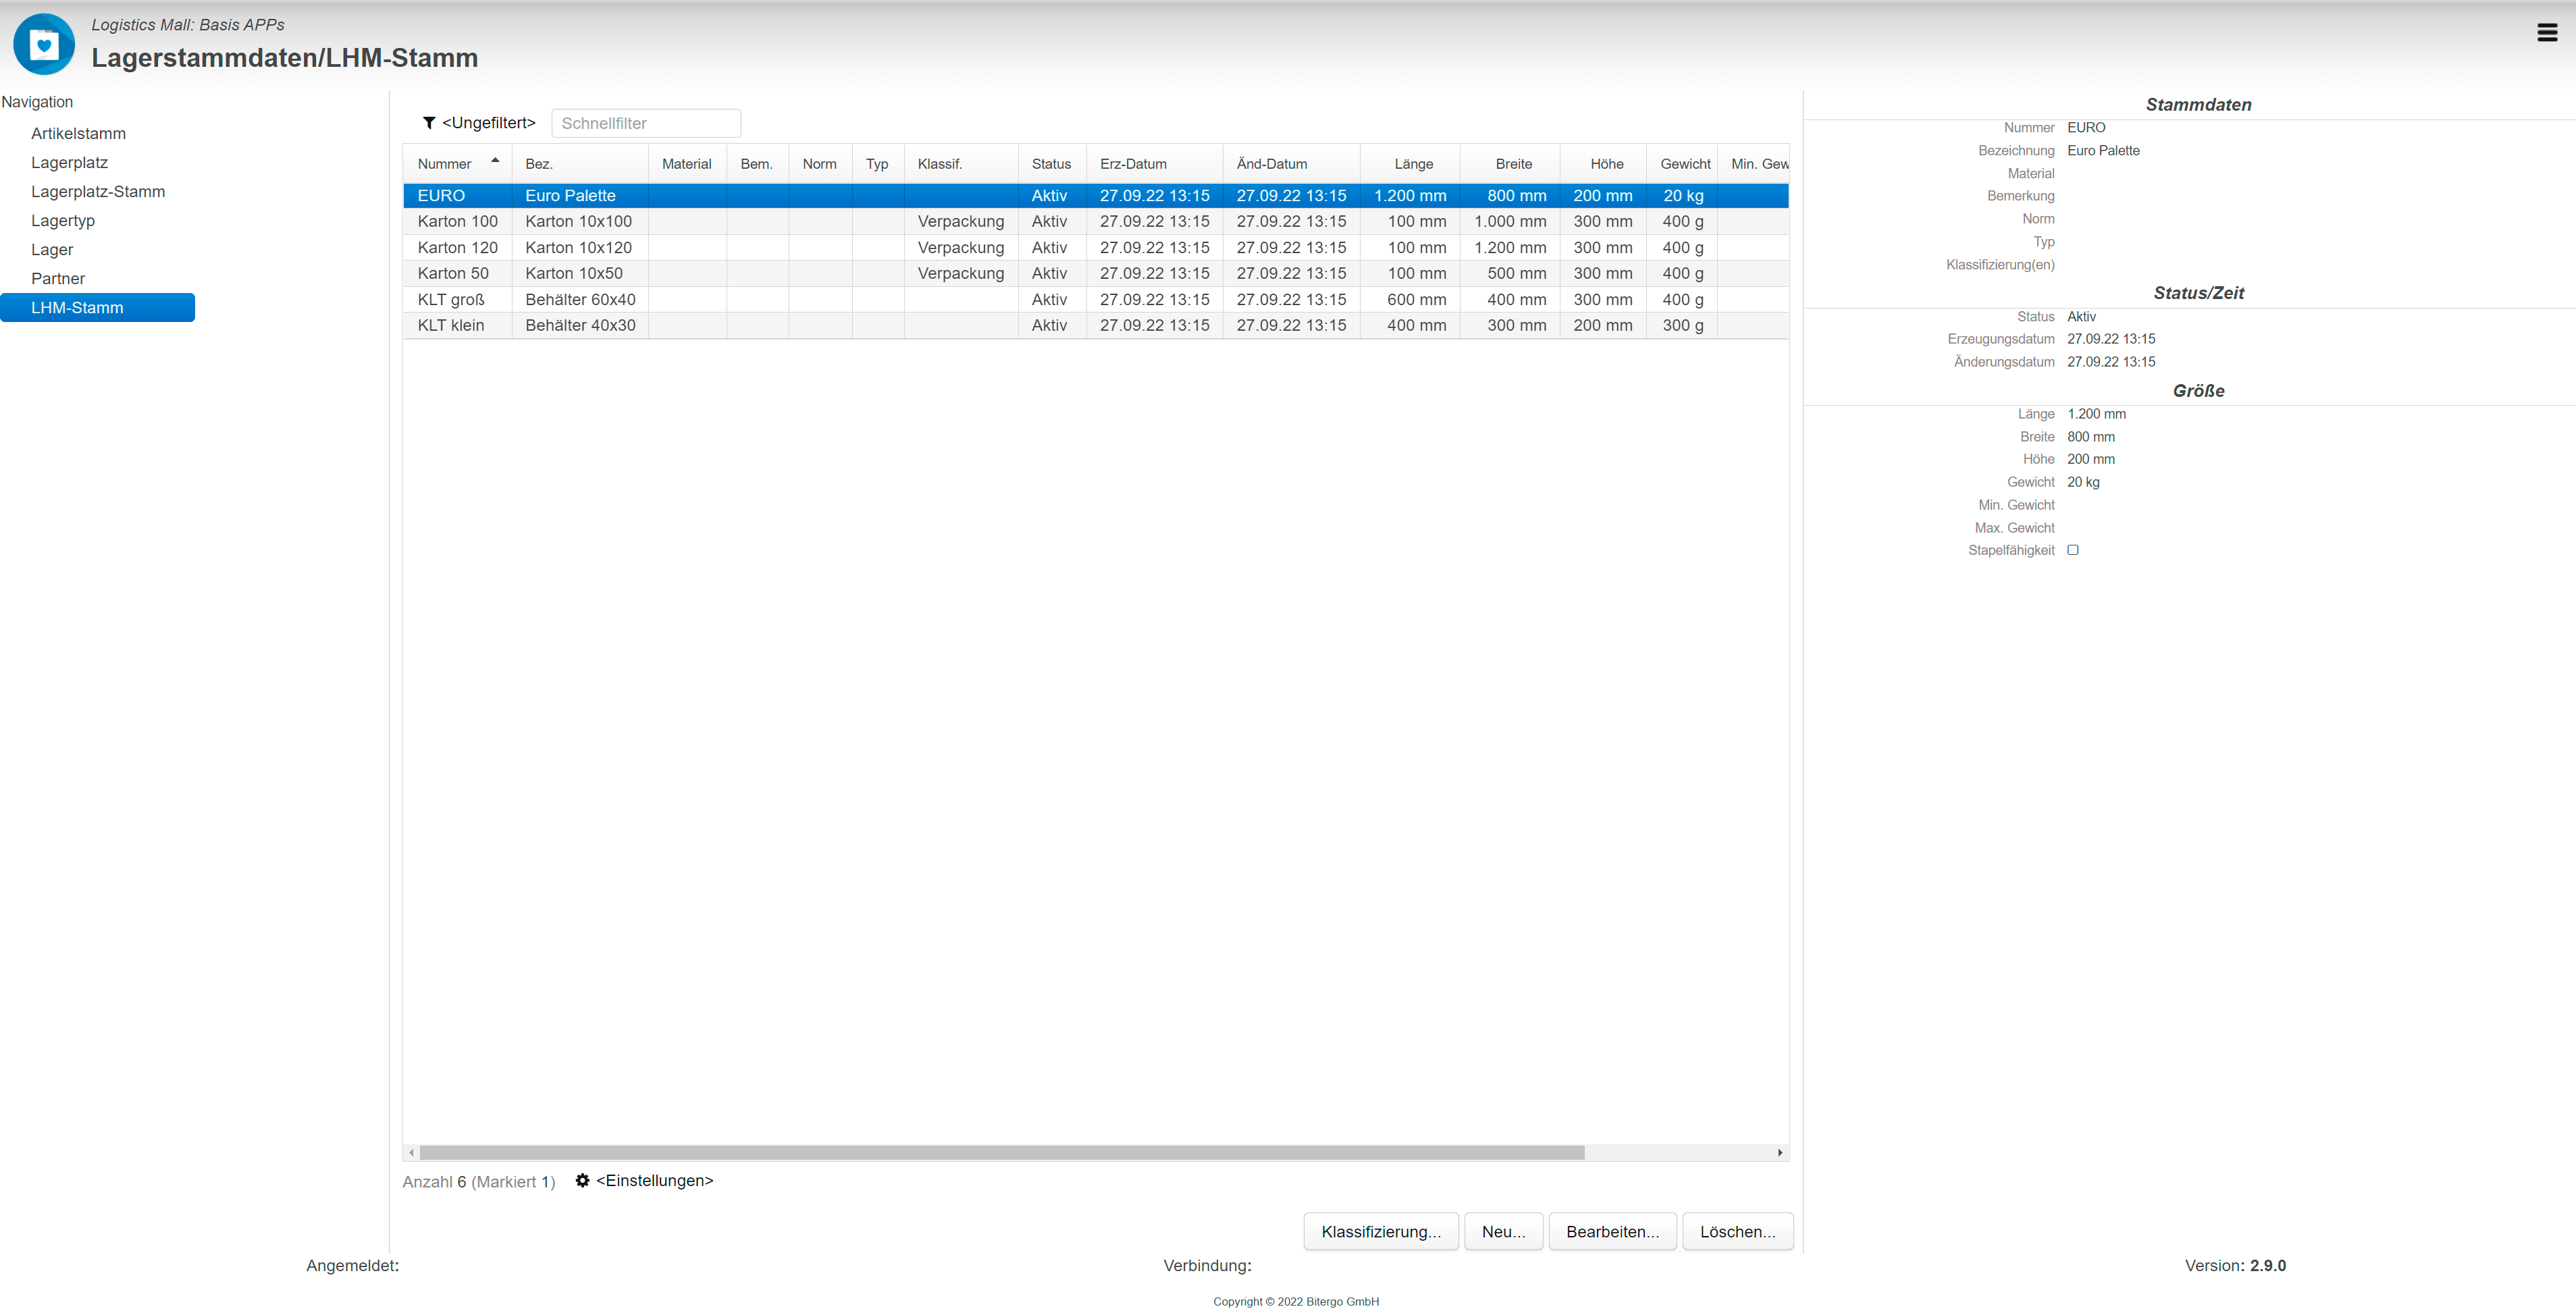Sort by the Gewicht column header
Screen dimensions: 2576x1313
(x=1682, y=163)
